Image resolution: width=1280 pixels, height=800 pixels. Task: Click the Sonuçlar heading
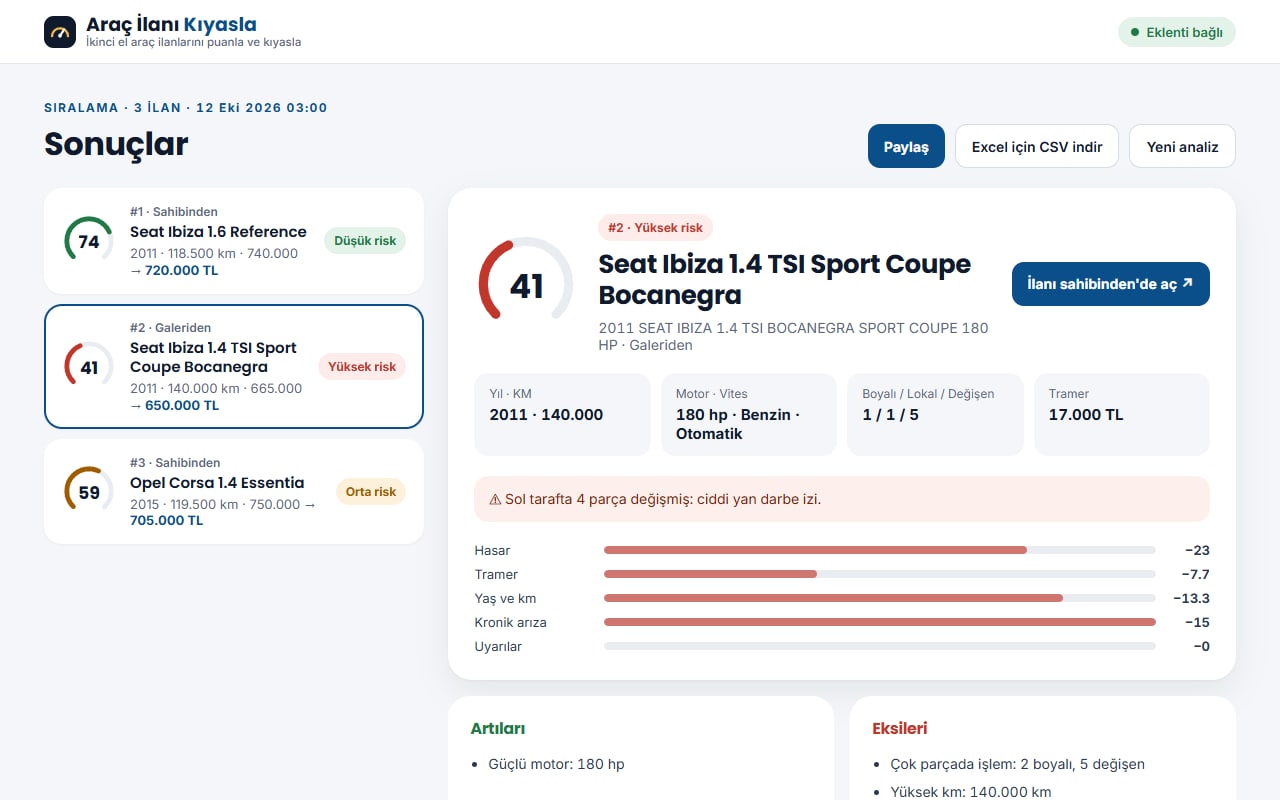[116, 144]
